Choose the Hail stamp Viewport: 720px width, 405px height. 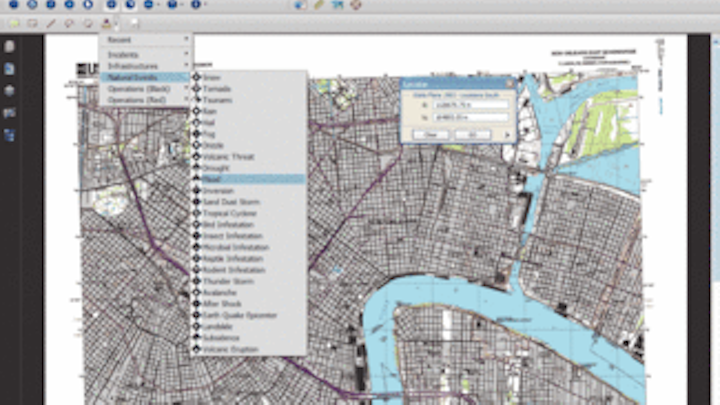[x=248, y=123]
